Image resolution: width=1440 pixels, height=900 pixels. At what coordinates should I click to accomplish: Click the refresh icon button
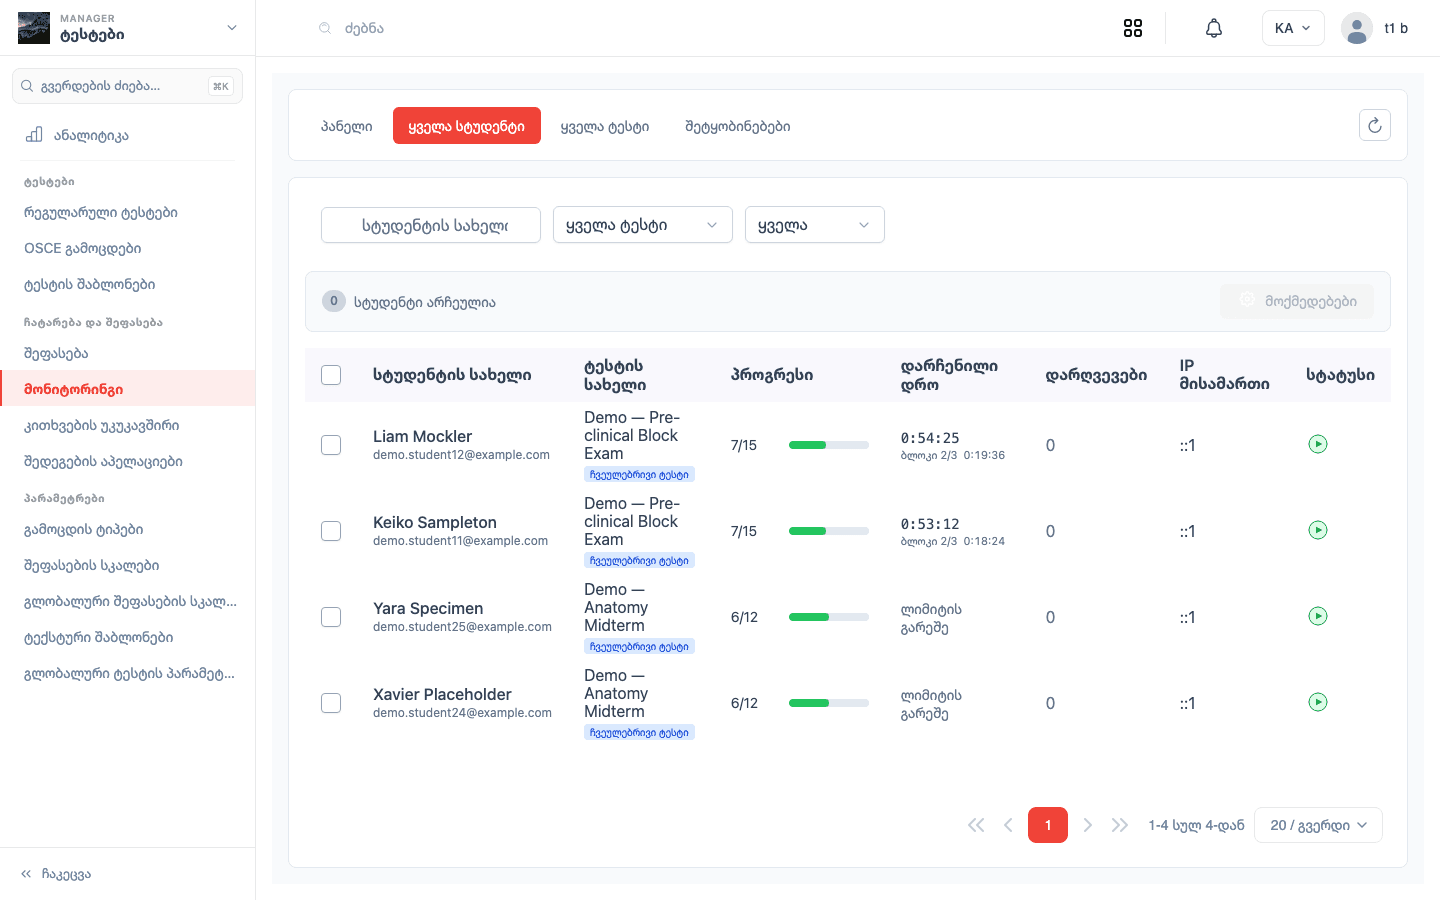1375,125
